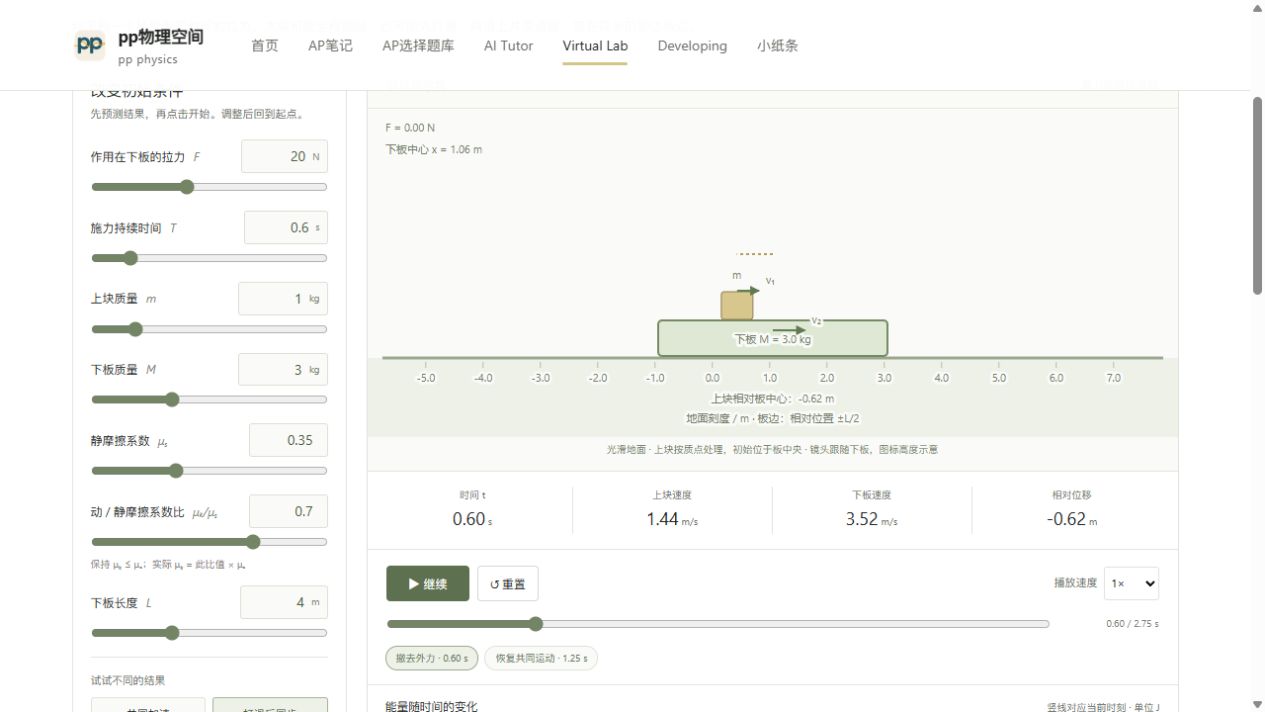The width and height of the screenshot is (1265, 712).
Task: Click the 上块质量 m slider handle
Action: (136, 329)
